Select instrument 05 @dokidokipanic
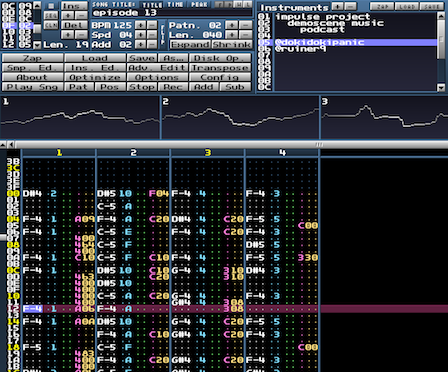This screenshot has width=448, height=372. [347, 42]
